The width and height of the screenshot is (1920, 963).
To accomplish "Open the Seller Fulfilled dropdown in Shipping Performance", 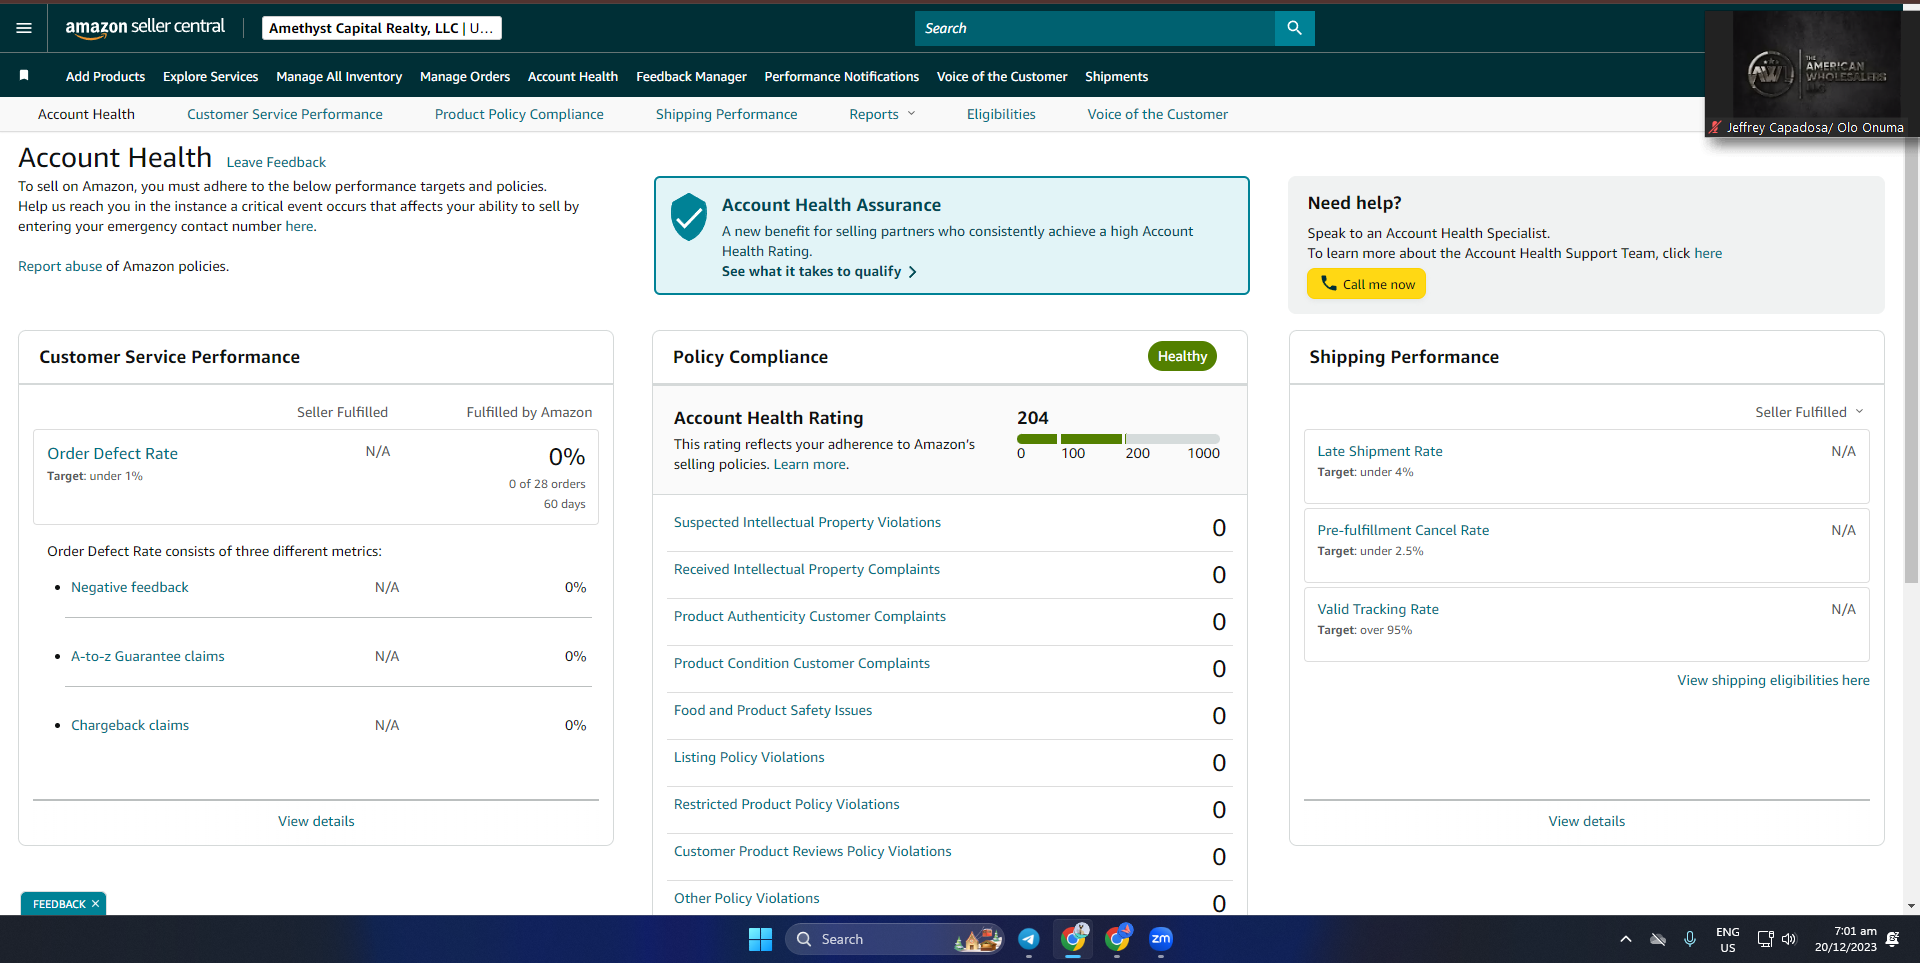I will 1809,412.
